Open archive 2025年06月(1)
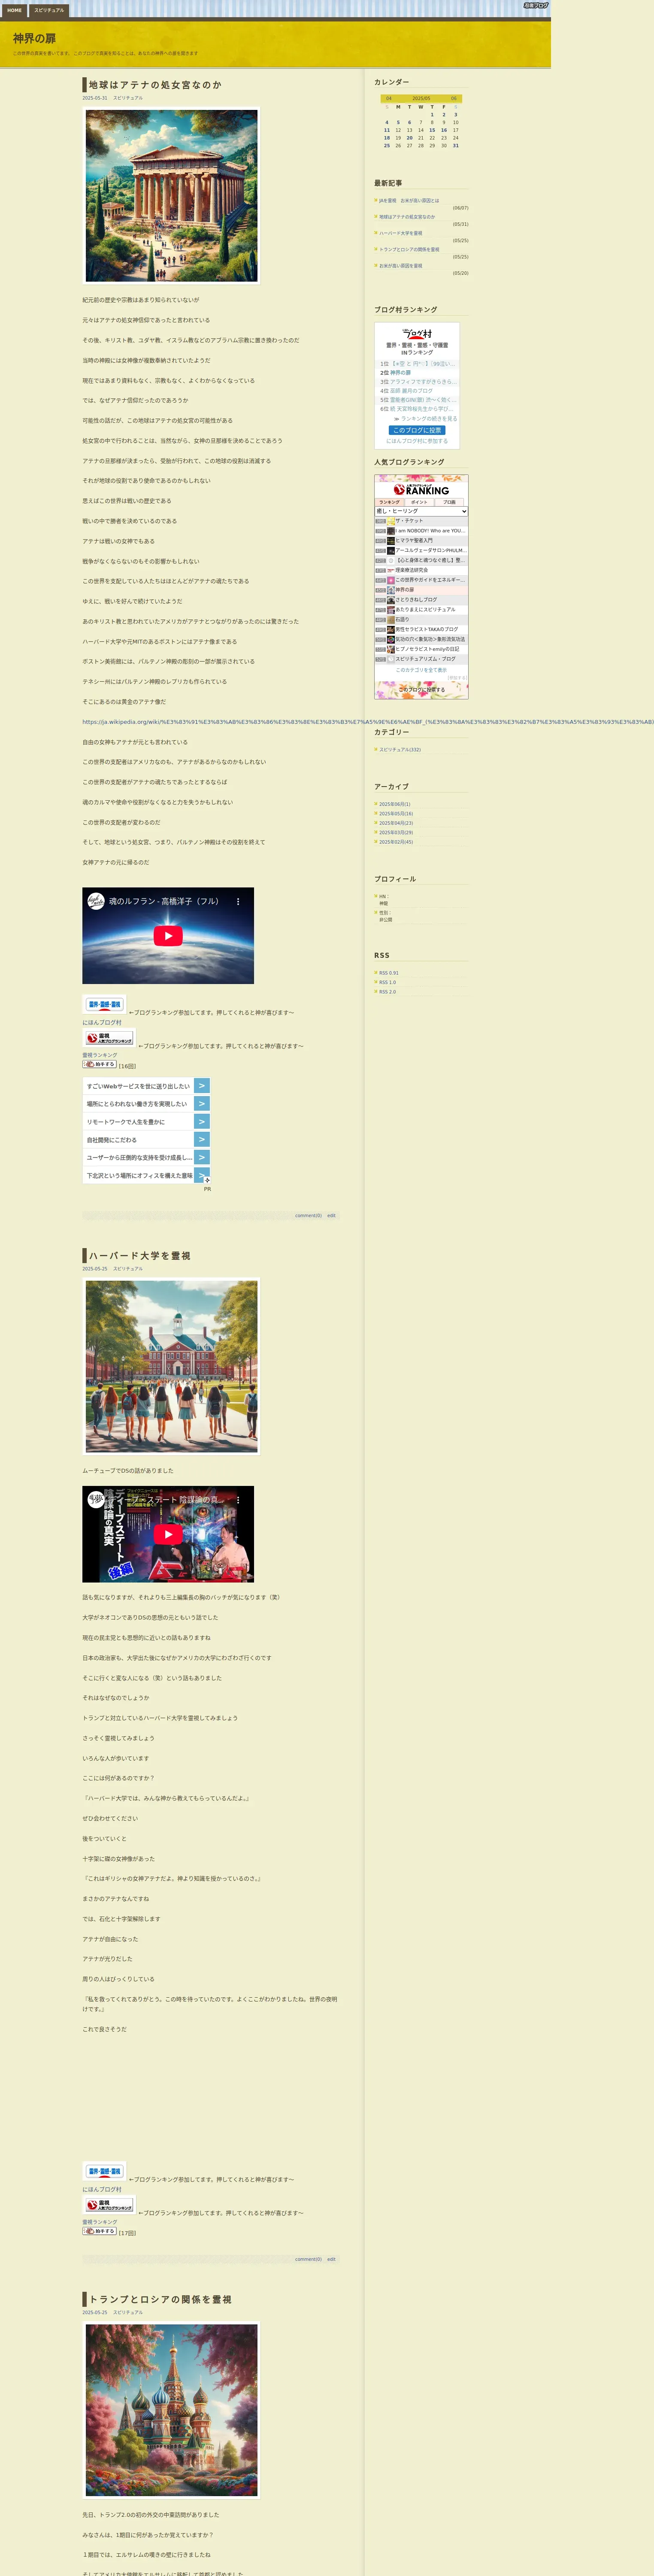Image resolution: width=654 pixels, height=2576 pixels. pos(395,804)
